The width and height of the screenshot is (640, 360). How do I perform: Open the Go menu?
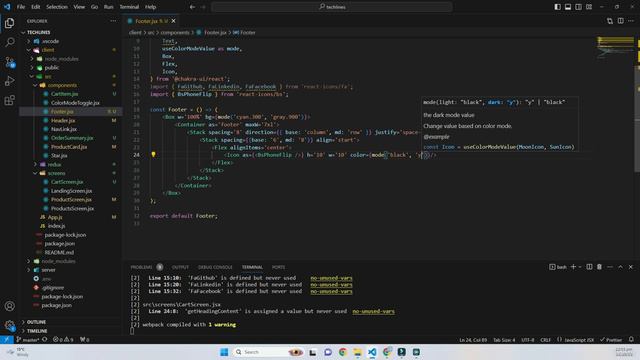94,7
